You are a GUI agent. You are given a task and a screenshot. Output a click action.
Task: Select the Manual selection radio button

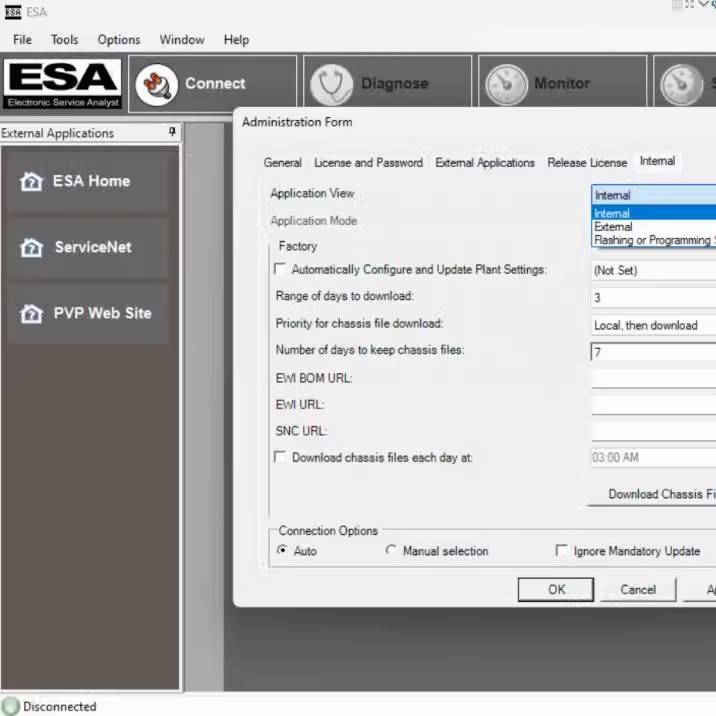point(391,551)
